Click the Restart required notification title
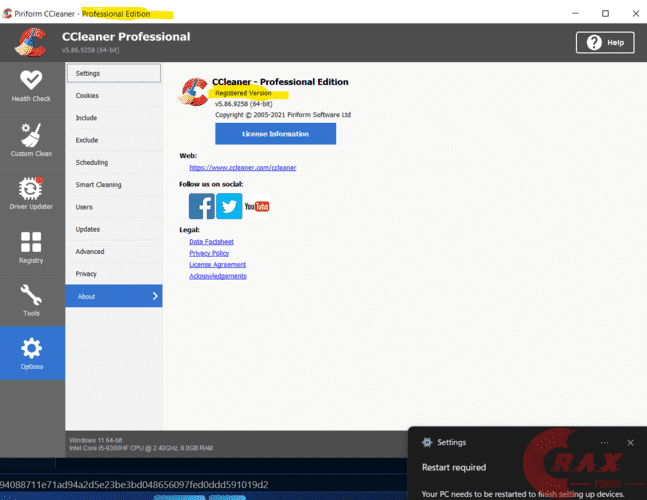Viewport: 647px width, 500px height. tap(454, 467)
